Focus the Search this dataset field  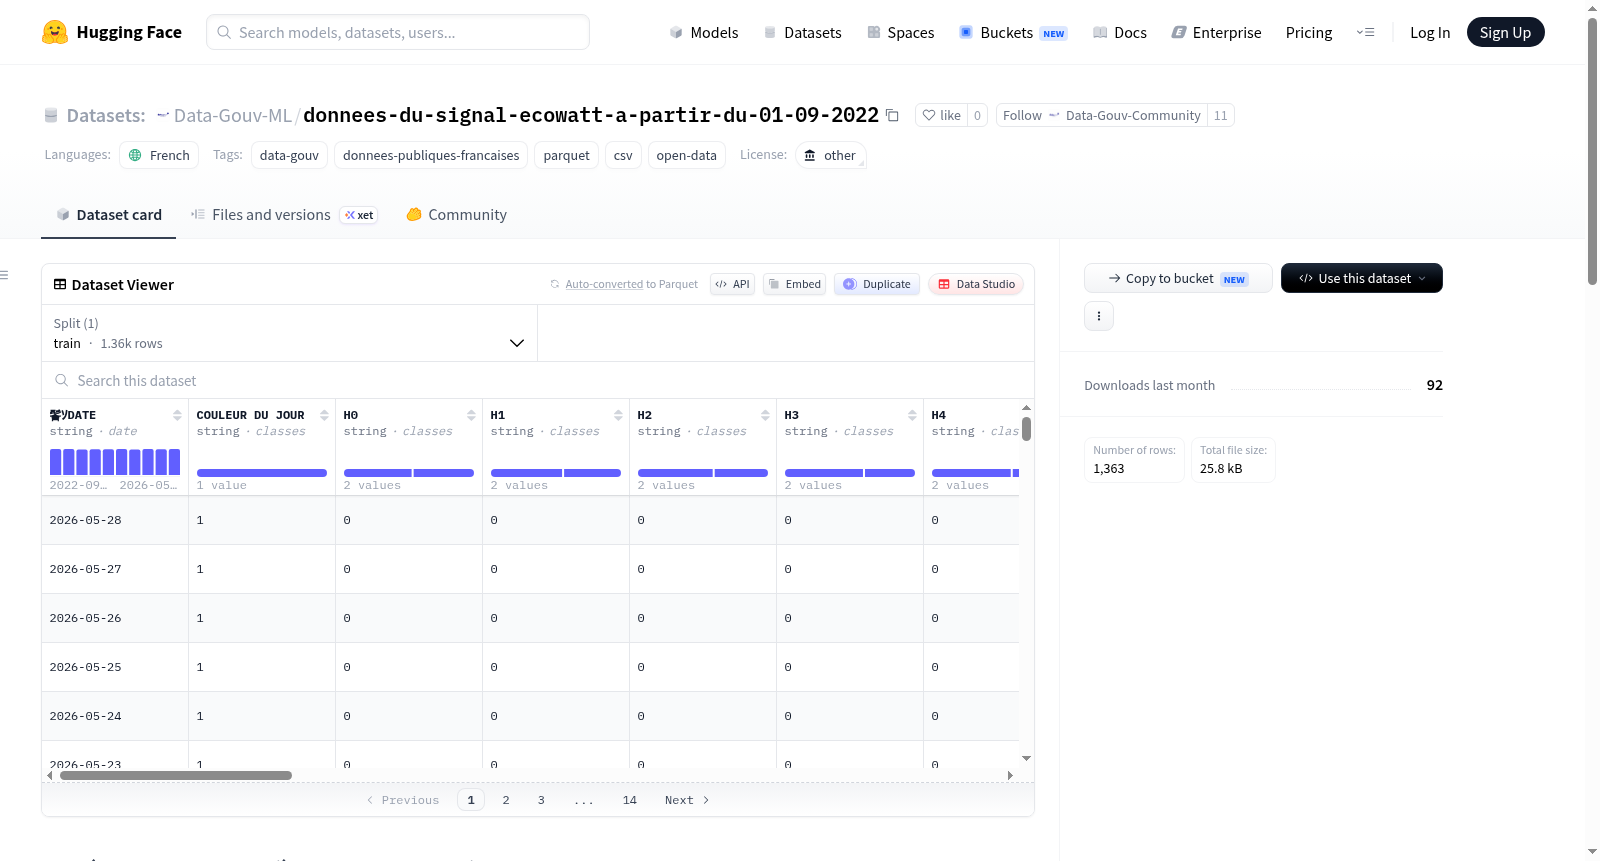[538, 380]
